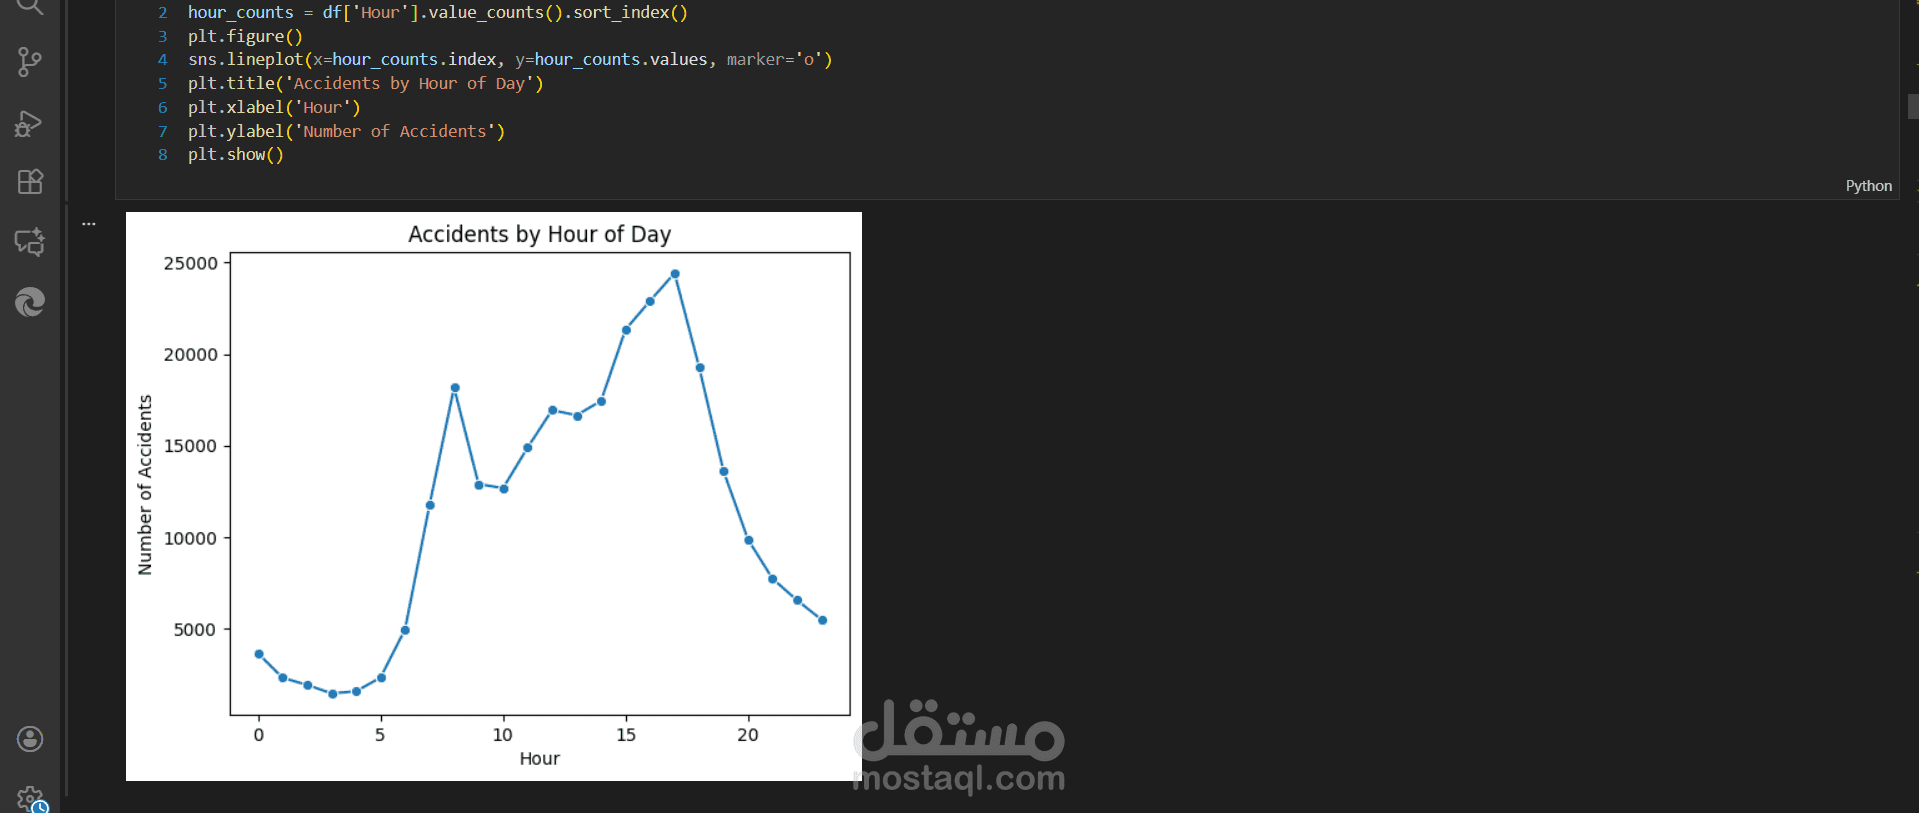Click the plt.ylabel code line
The height and width of the screenshot is (813, 1919).
(346, 132)
